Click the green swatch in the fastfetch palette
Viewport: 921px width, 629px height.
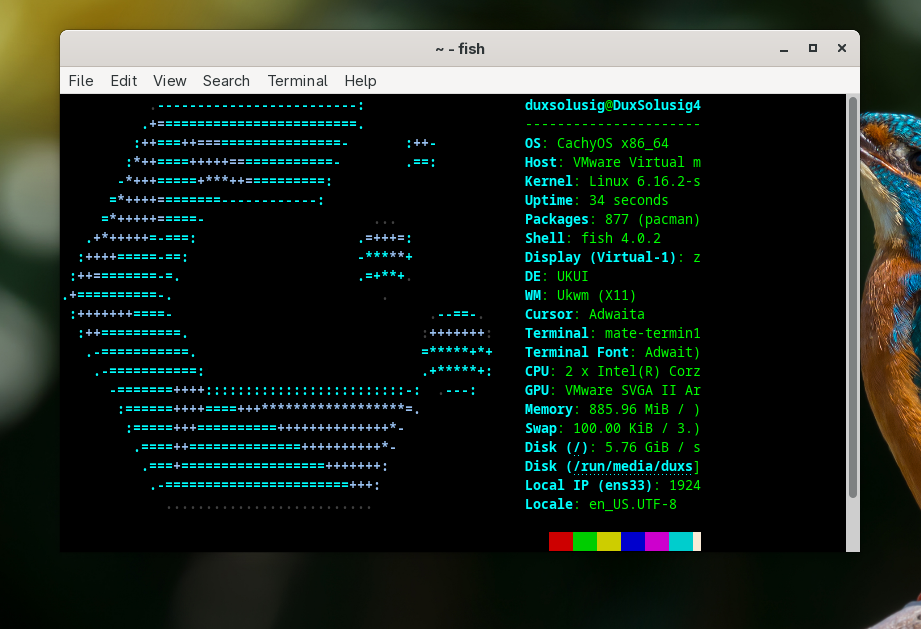pos(584,540)
